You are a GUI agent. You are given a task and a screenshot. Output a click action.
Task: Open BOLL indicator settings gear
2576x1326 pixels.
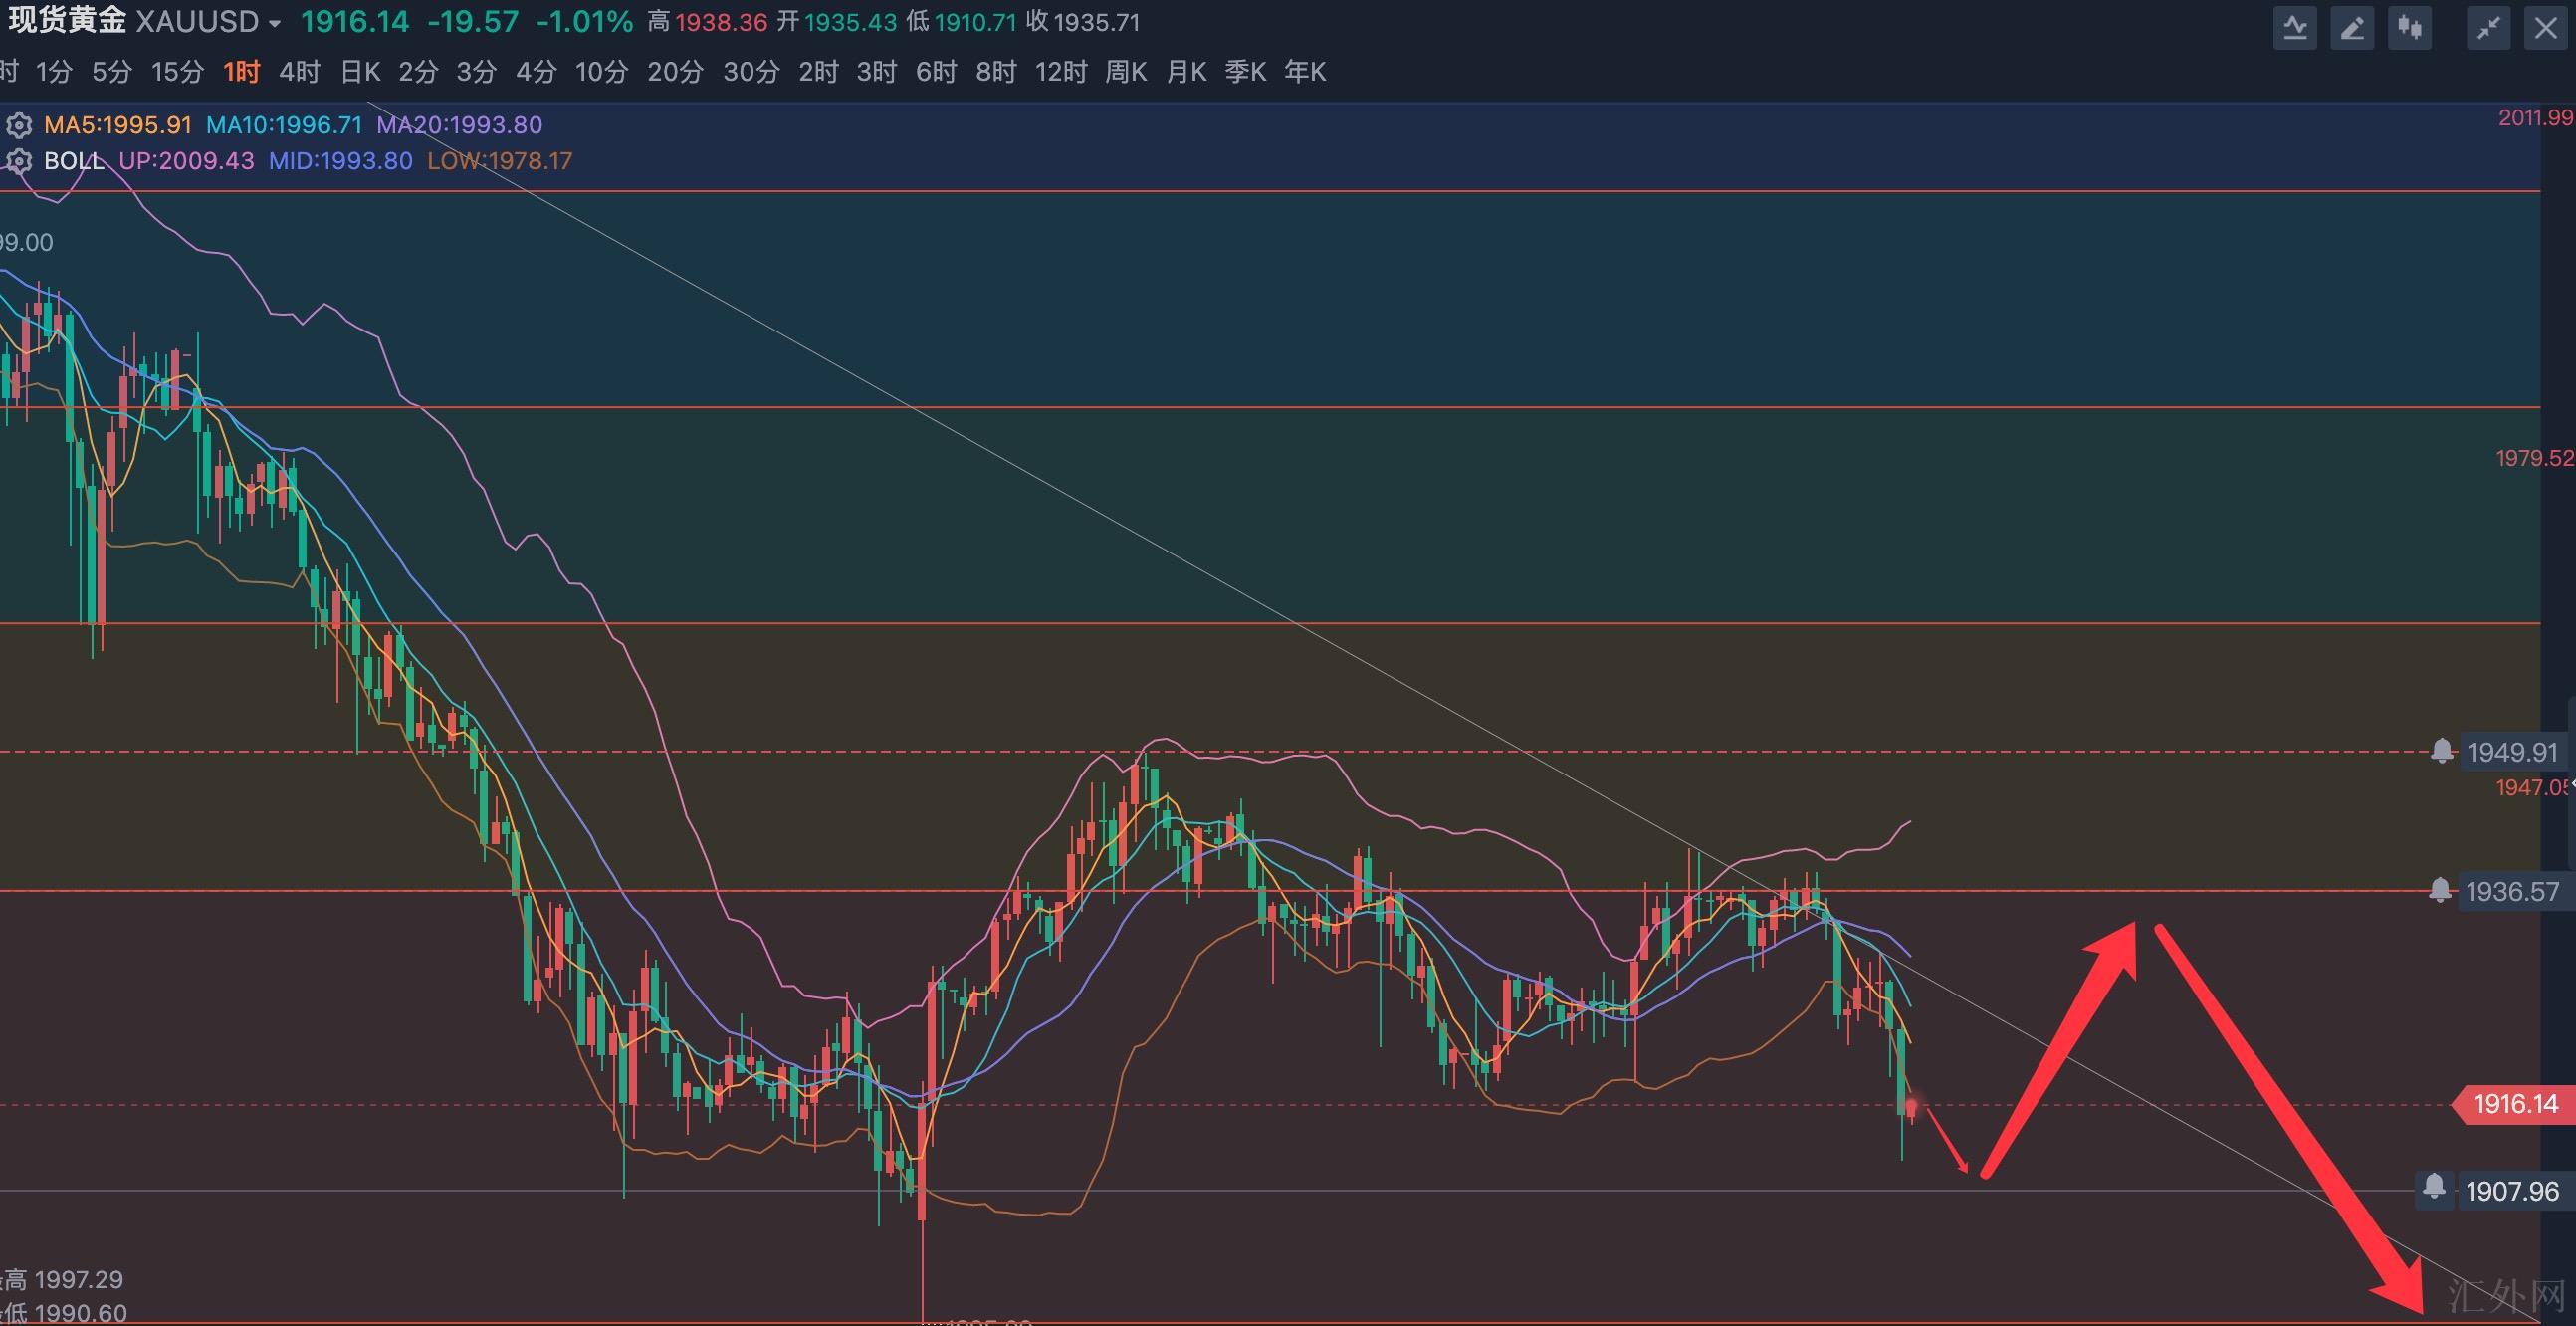(19, 161)
